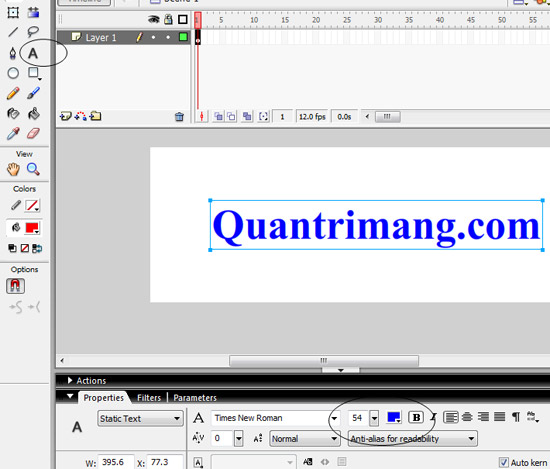Click the W width field 395.6
The image size is (550, 469).
pyautogui.click(x=116, y=462)
